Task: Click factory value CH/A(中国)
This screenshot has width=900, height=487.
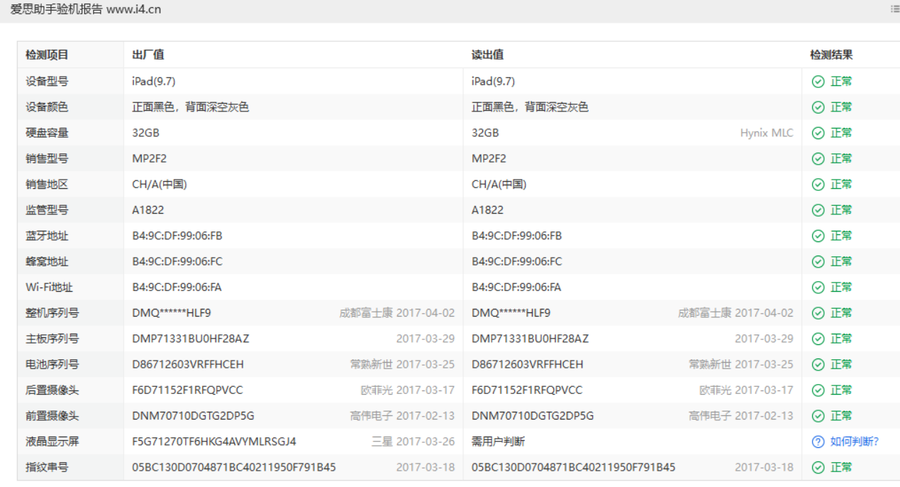Action: tap(160, 184)
